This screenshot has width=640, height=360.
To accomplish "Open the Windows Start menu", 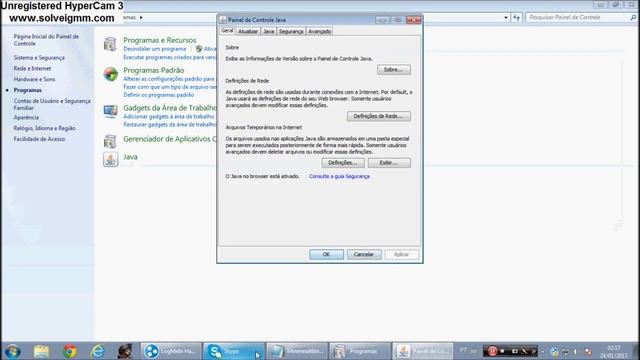I will (13, 351).
